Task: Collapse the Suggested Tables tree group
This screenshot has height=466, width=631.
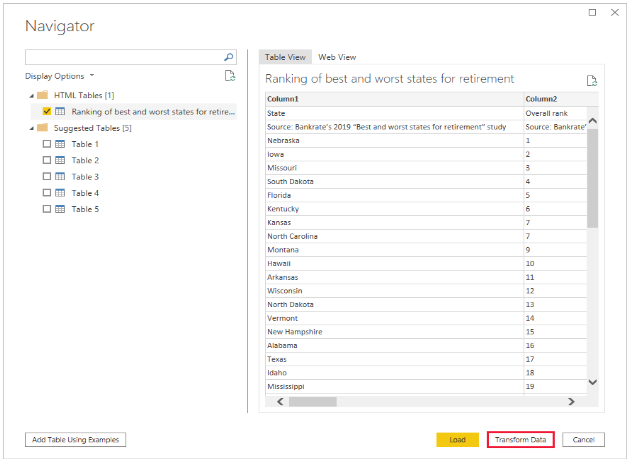Action: (x=31, y=128)
